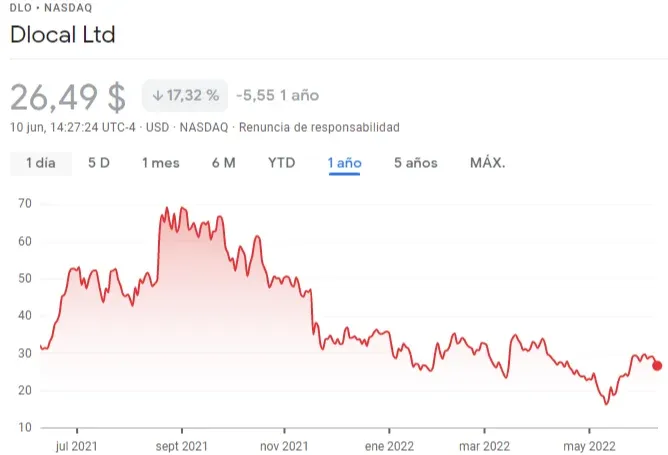Image resolution: width=668 pixels, height=455 pixels.
Task: Show the MÁX. history range
Action: [x=487, y=163]
